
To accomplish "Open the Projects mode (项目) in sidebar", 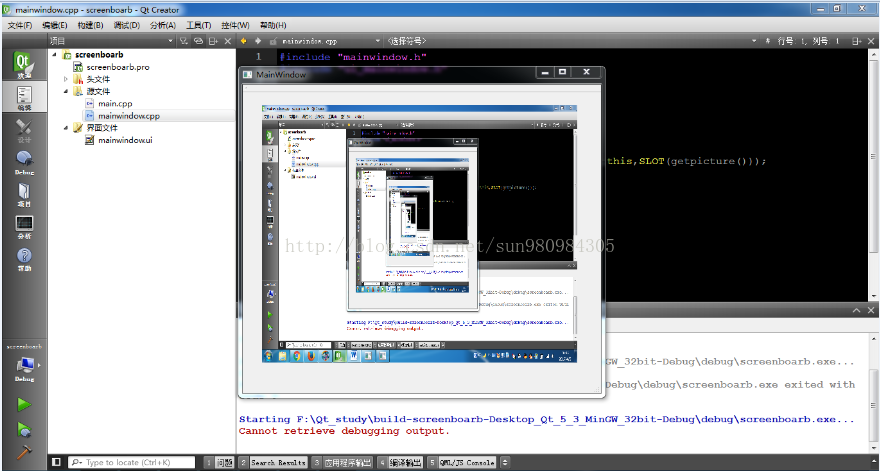I will pos(24,194).
